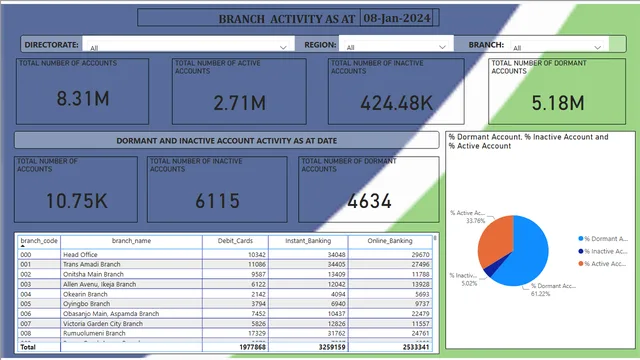Click the 10.75K accounts card
This screenshot has width=640, height=360.
point(76,189)
